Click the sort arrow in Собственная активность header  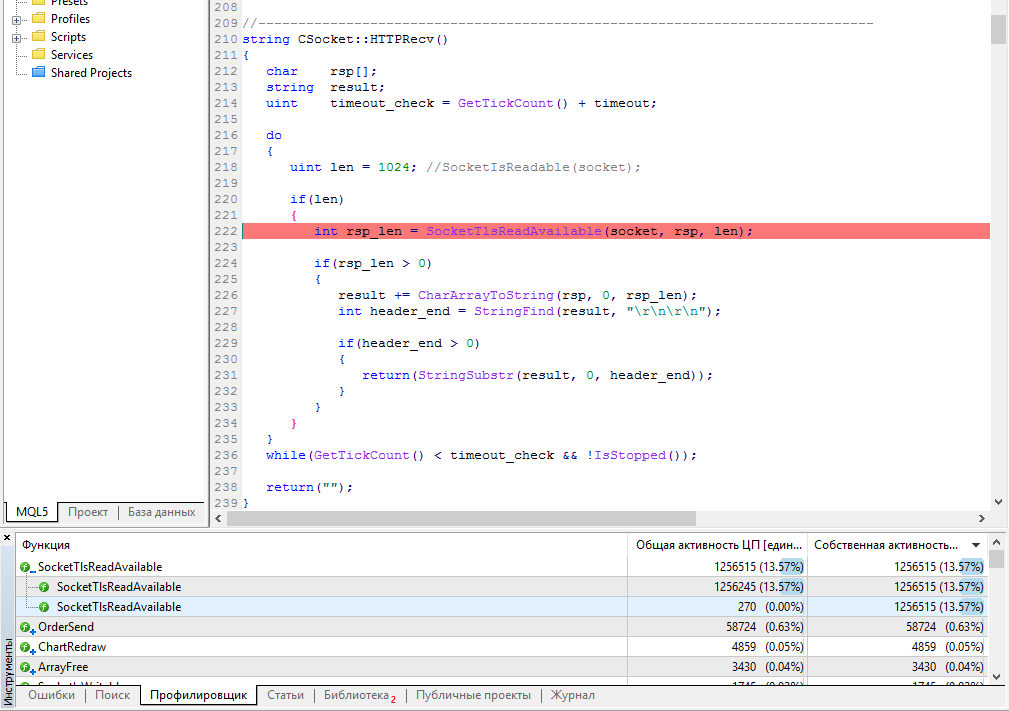click(x=976, y=546)
